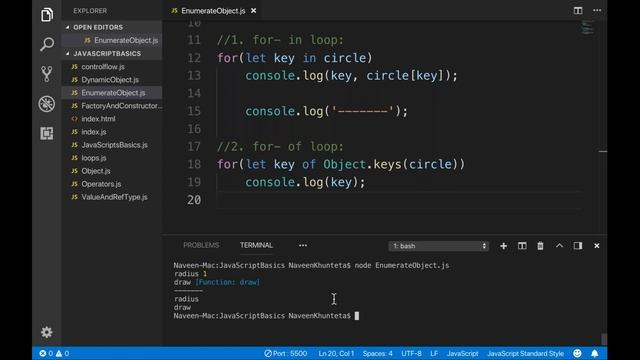Open loops.js in the explorer
The image size is (640, 360).
(112, 158)
